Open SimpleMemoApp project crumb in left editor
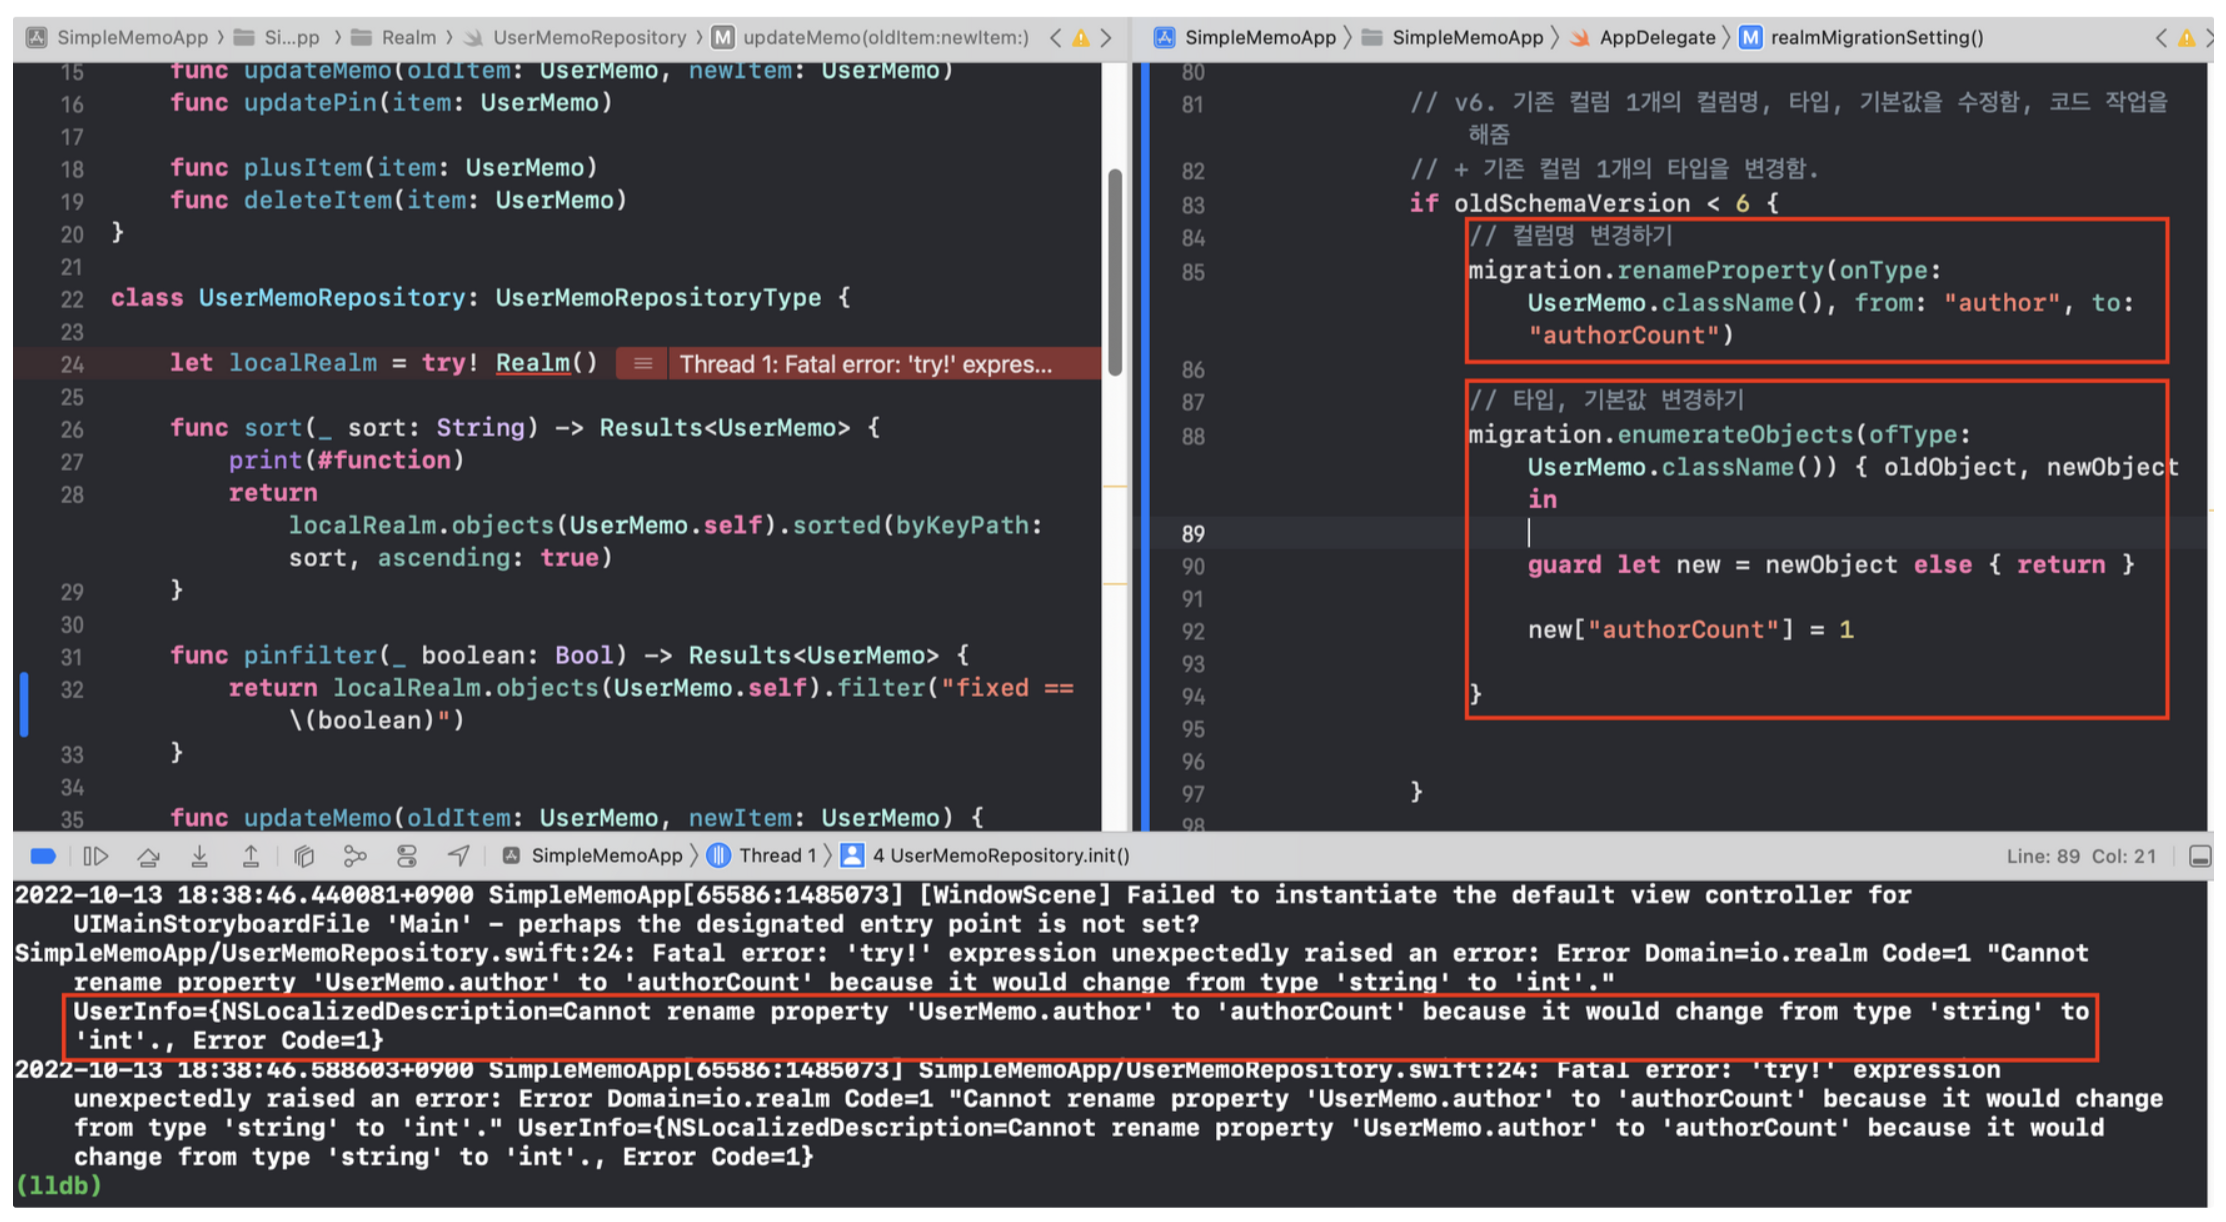This screenshot has height=1222, width=2226. (x=118, y=38)
